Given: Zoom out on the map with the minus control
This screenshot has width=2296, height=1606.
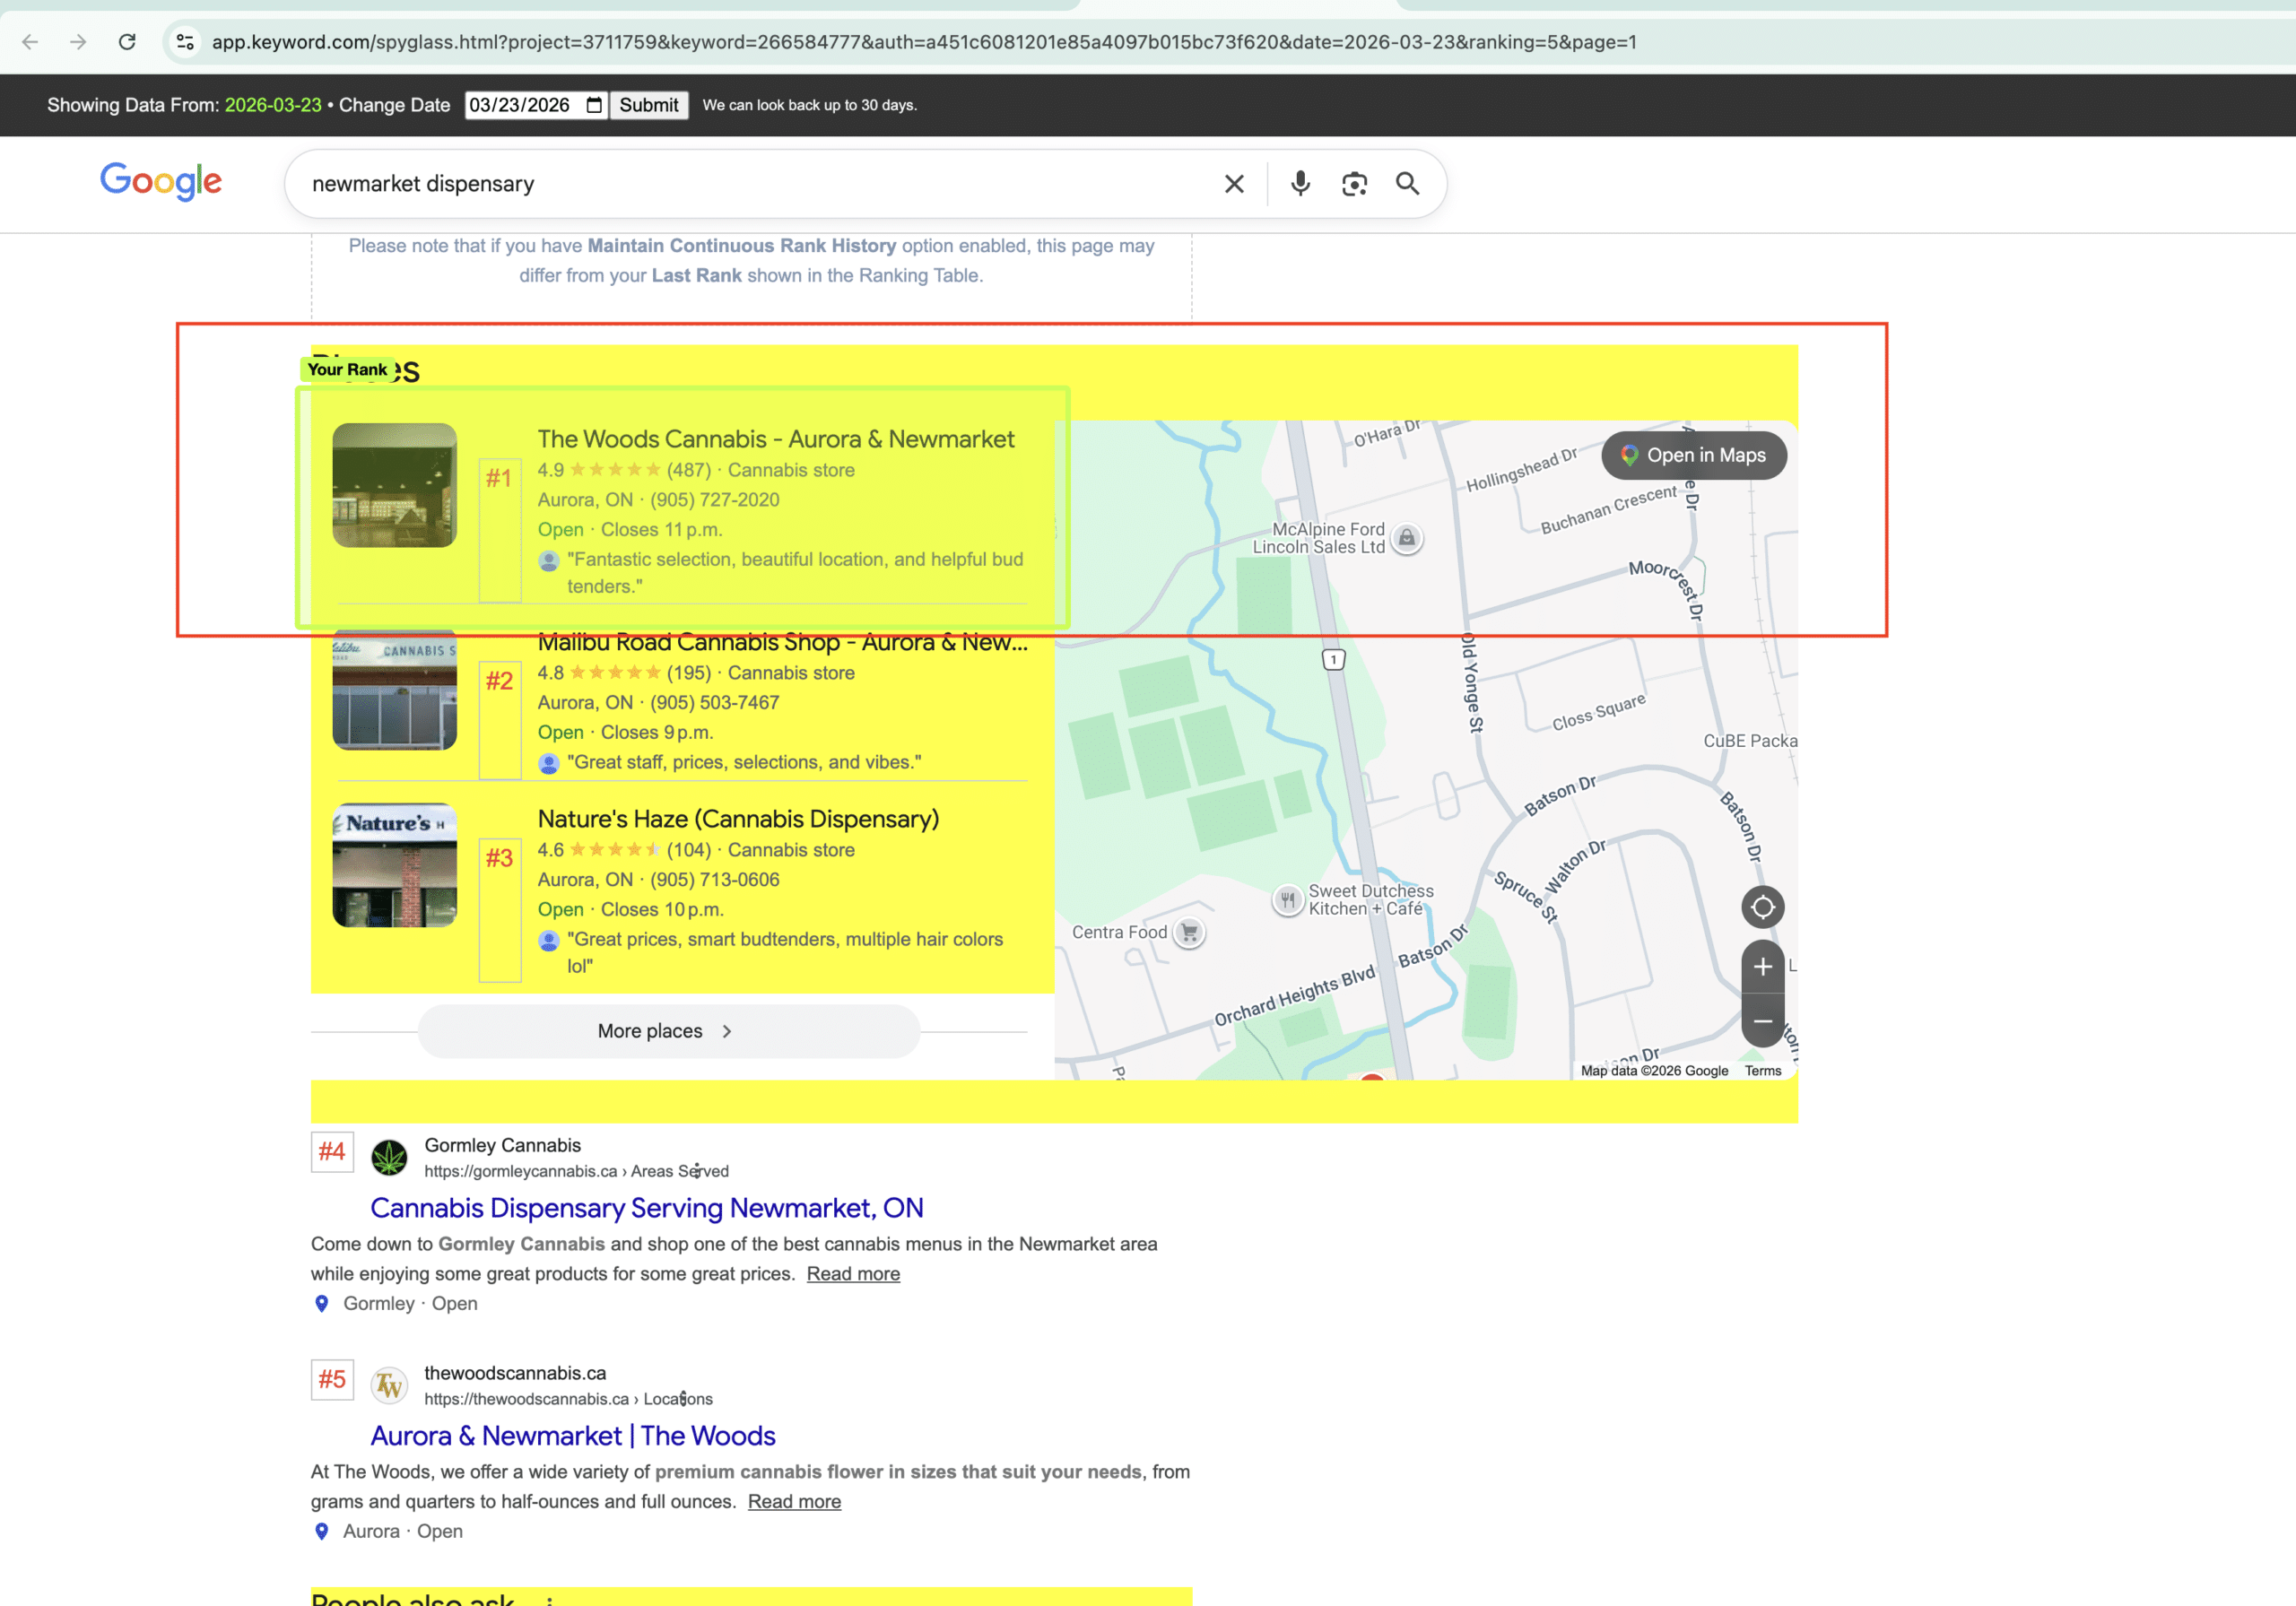Looking at the screenshot, I should [1763, 1021].
